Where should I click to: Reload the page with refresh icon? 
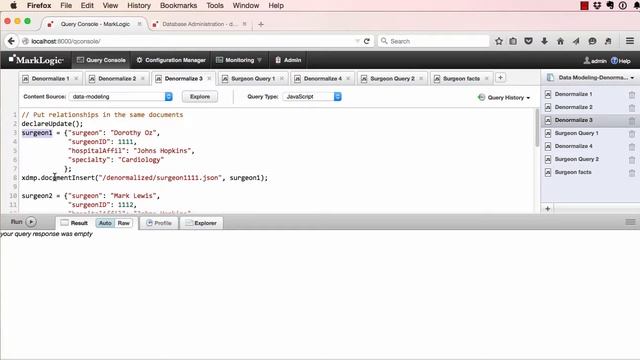(x=367, y=41)
